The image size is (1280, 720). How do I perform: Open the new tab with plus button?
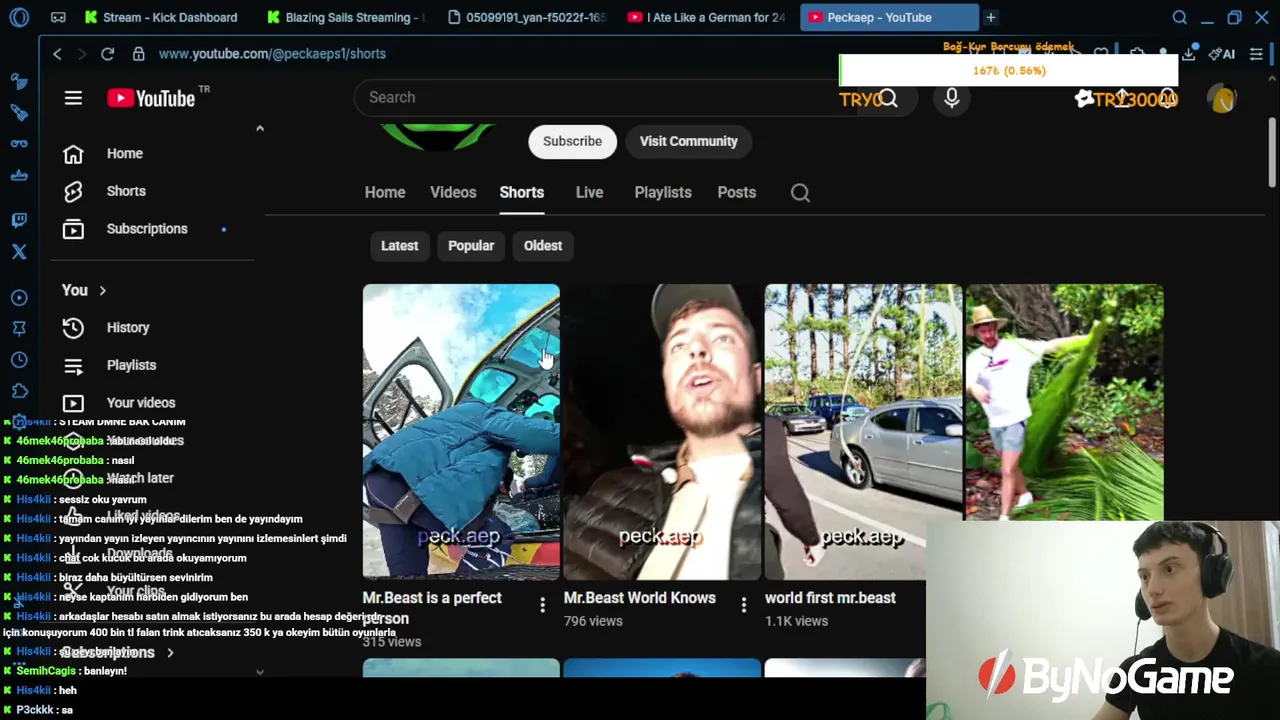click(990, 17)
